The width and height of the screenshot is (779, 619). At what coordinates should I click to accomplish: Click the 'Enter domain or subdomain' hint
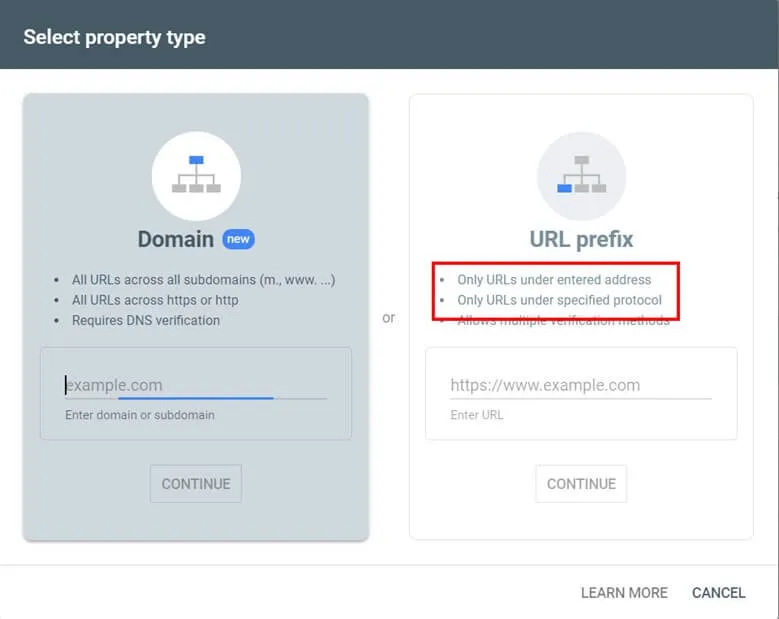click(x=140, y=415)
